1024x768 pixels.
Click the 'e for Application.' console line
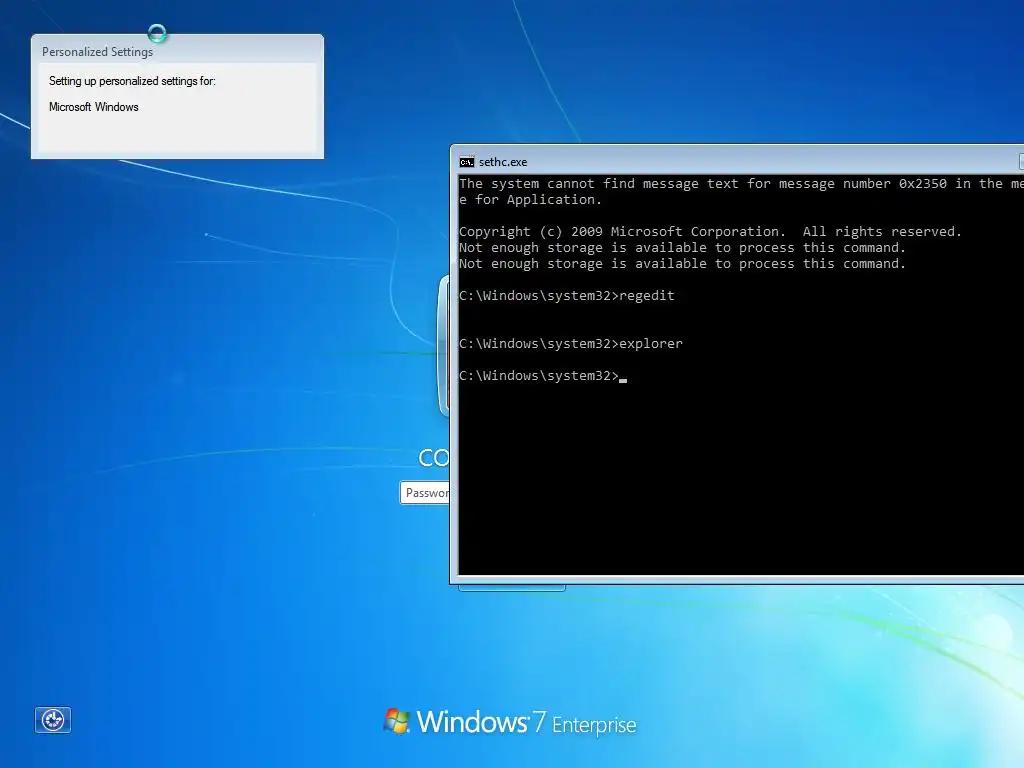click(x=530, y=200)
